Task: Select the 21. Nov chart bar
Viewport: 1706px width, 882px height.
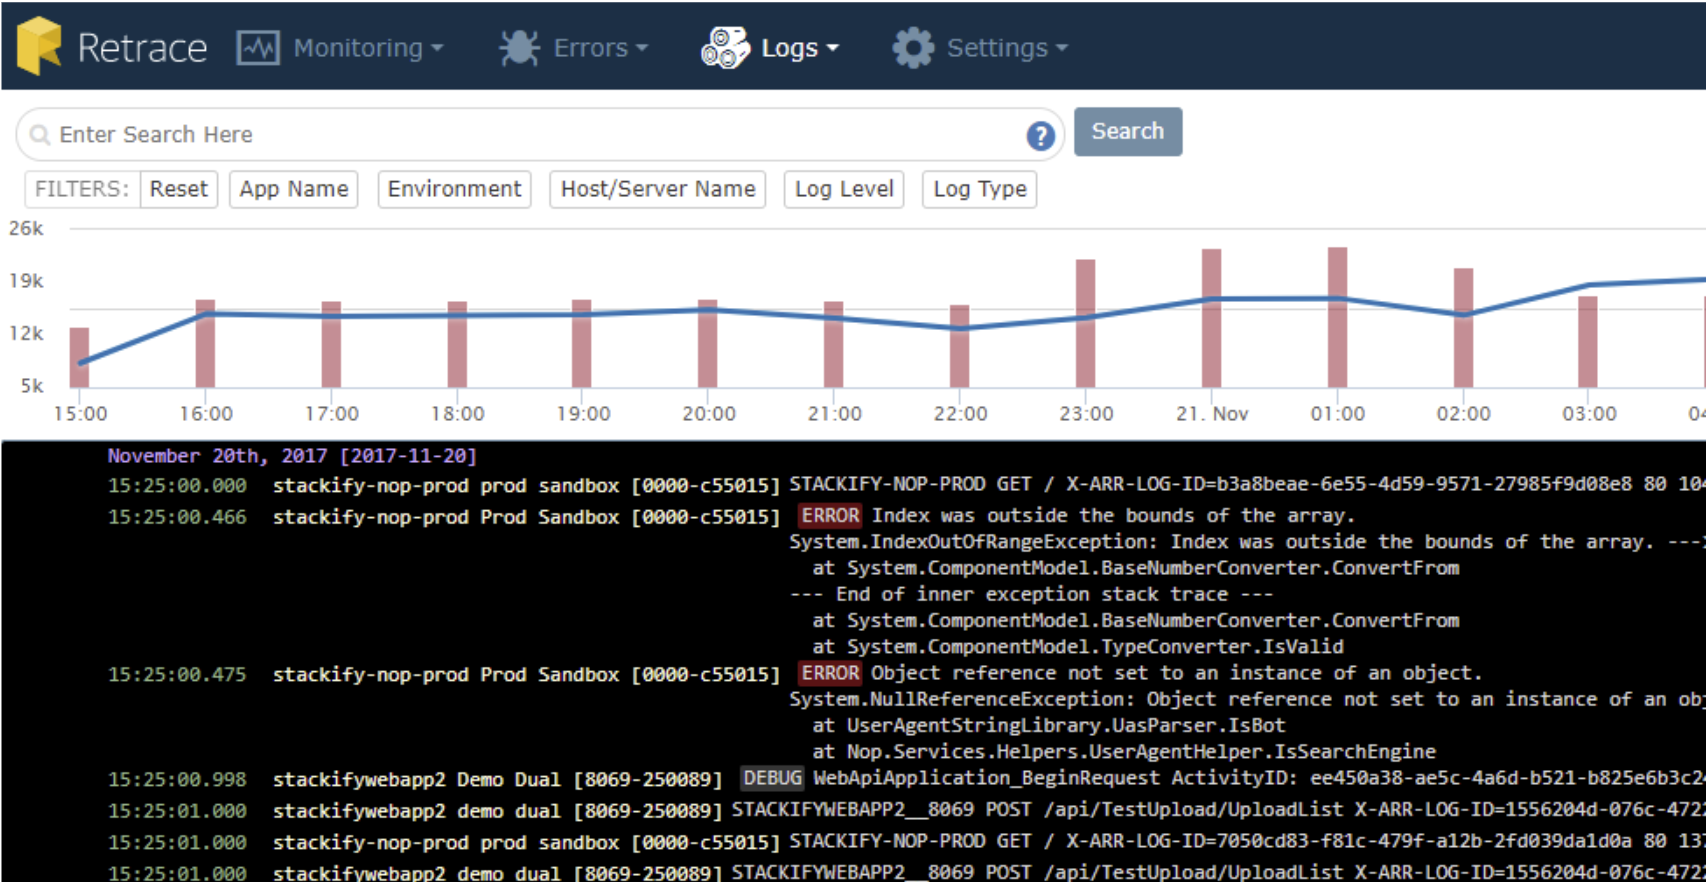Action: click(x=1211, y=318)
